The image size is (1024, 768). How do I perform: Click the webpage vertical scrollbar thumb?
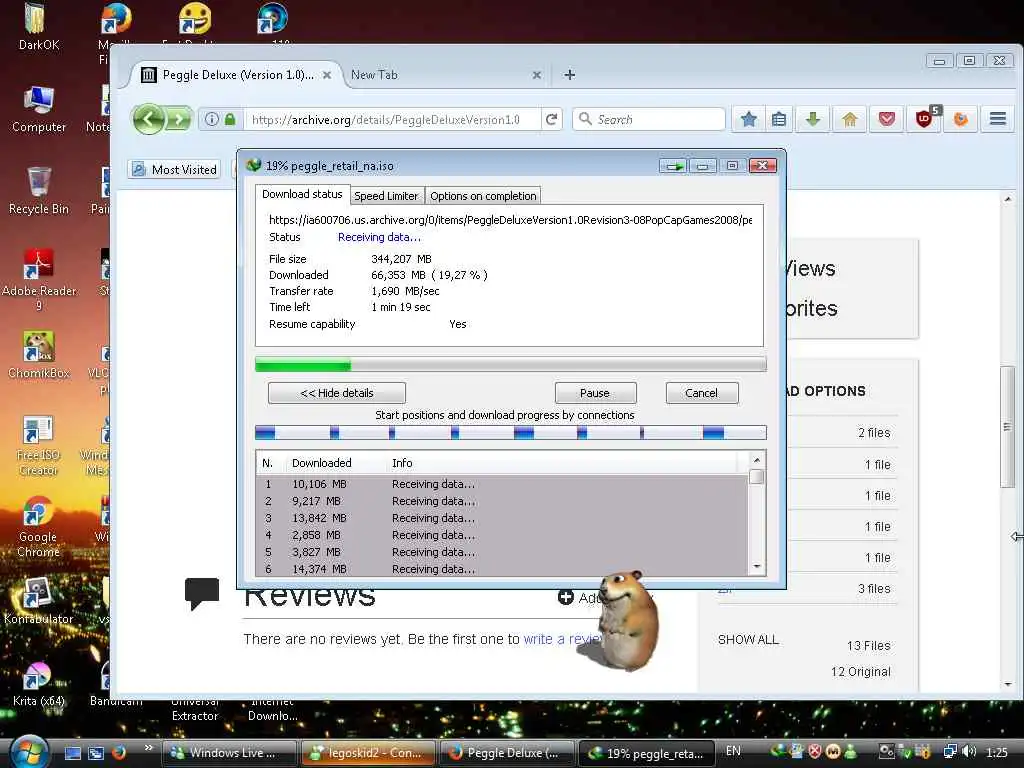tap(1008, 427)
